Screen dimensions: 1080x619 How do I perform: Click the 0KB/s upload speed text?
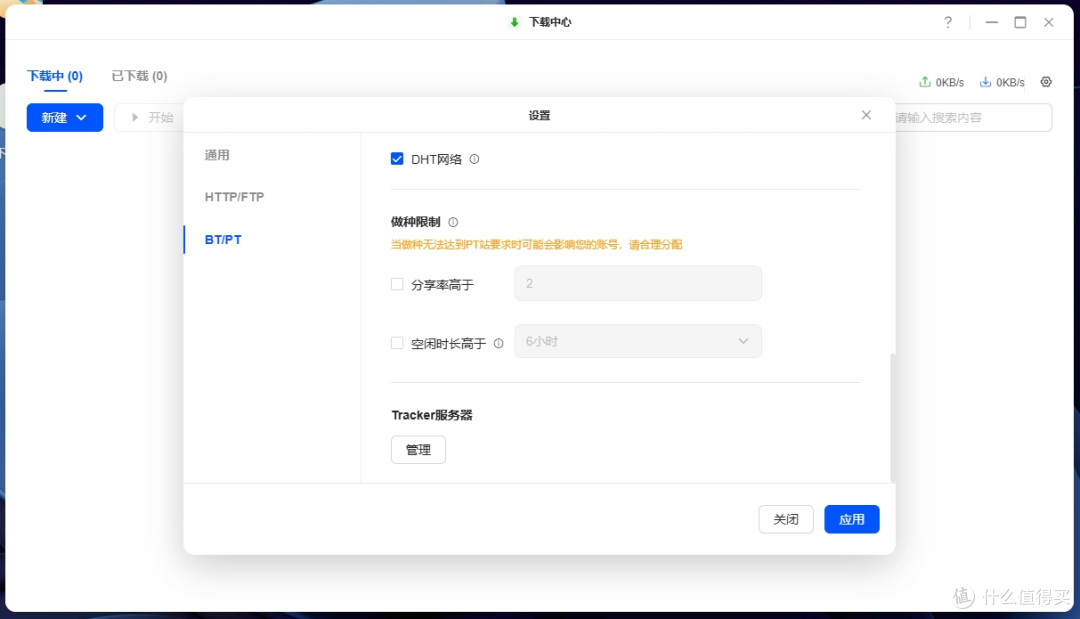[x=949, y=83]
